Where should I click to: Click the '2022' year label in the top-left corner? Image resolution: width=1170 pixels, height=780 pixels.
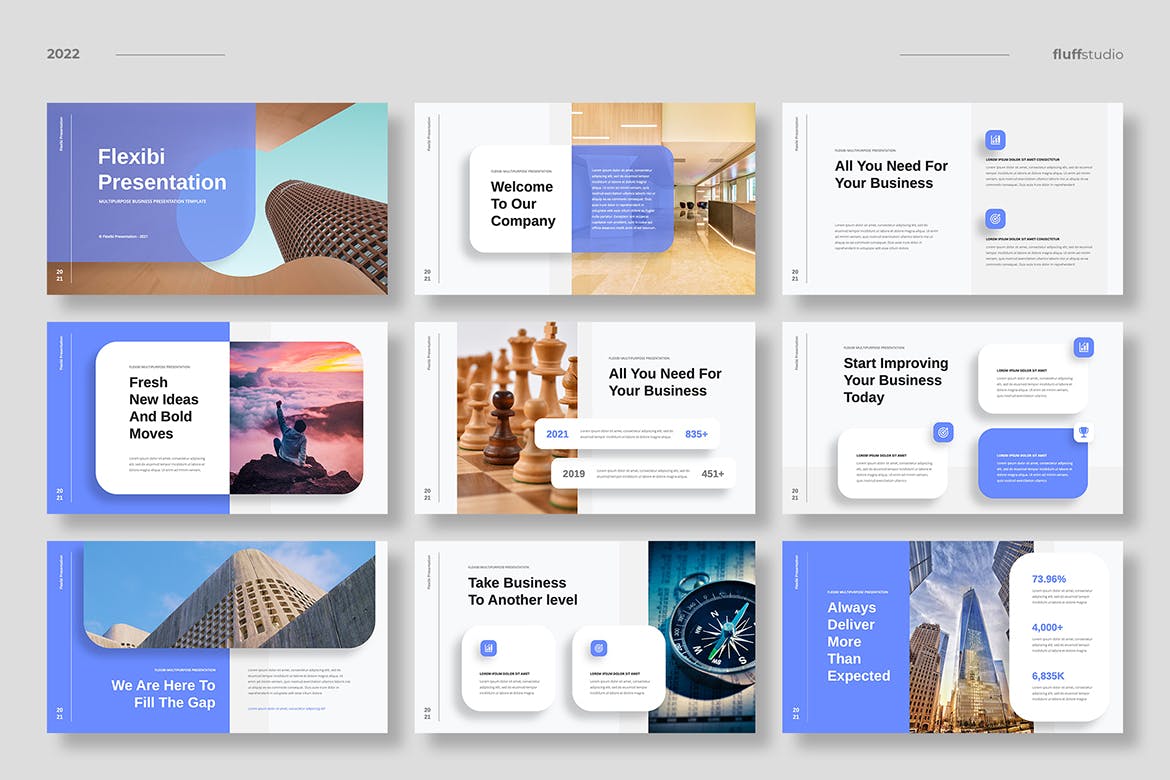coord(63,53)
